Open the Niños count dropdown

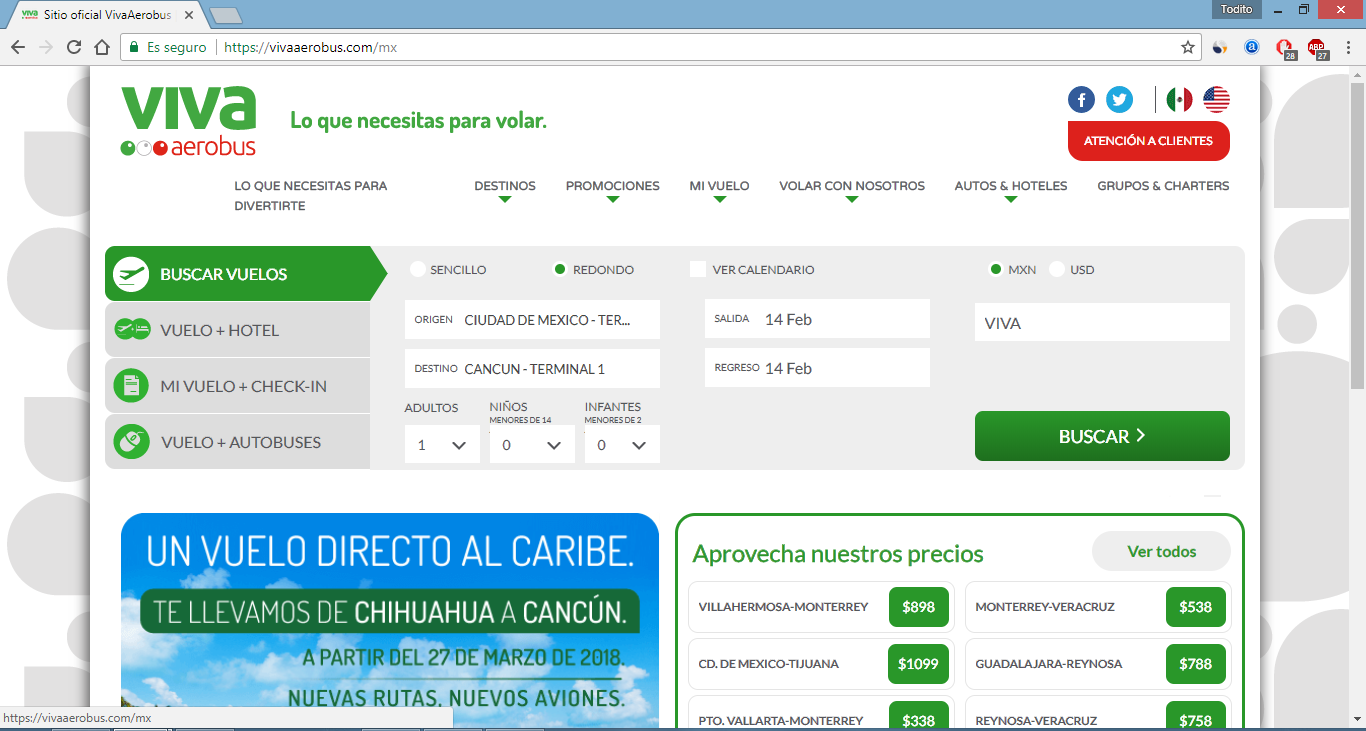(x=532, y=445)
